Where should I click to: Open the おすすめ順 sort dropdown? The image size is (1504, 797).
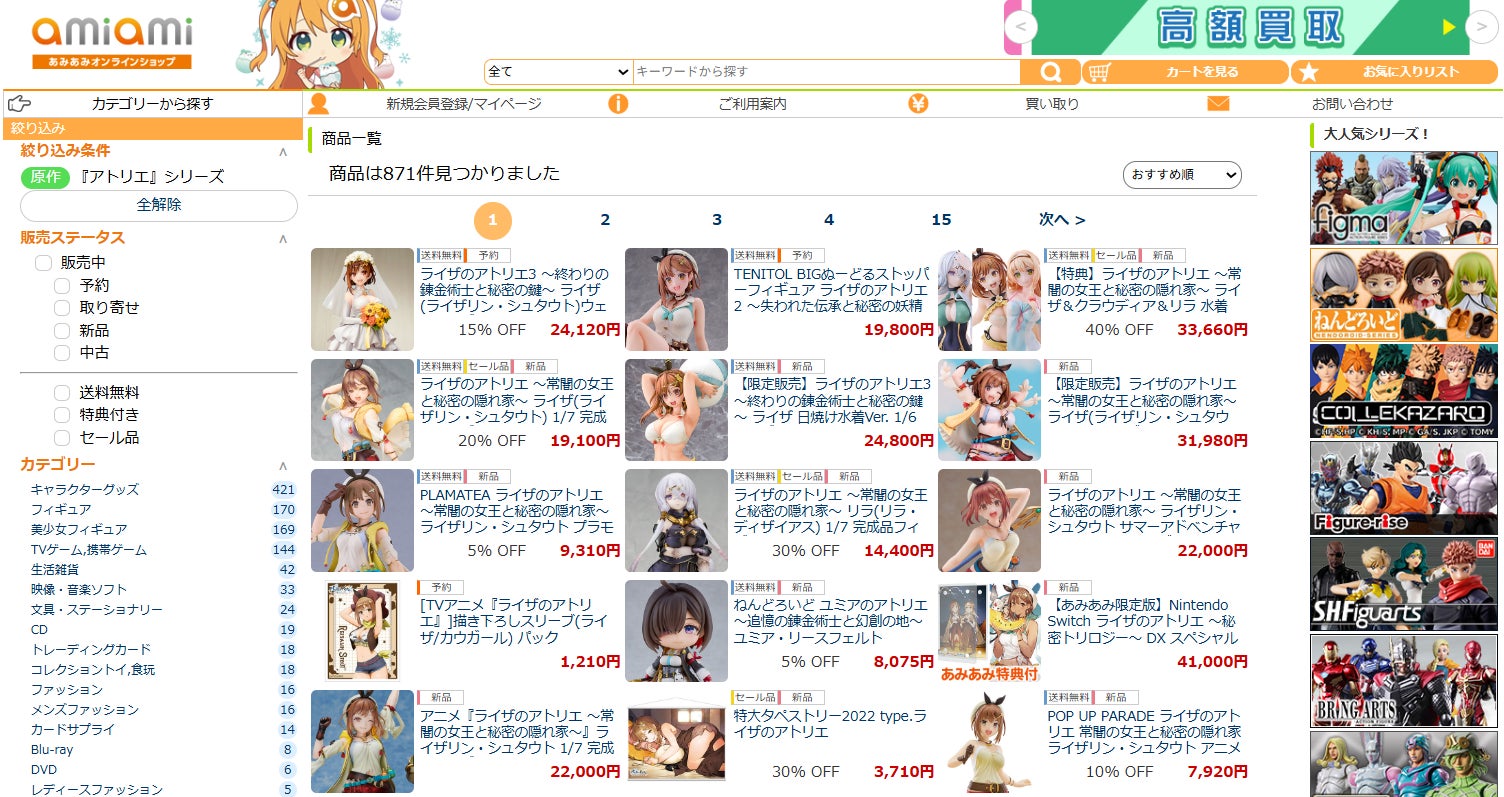click(1182, 175)
